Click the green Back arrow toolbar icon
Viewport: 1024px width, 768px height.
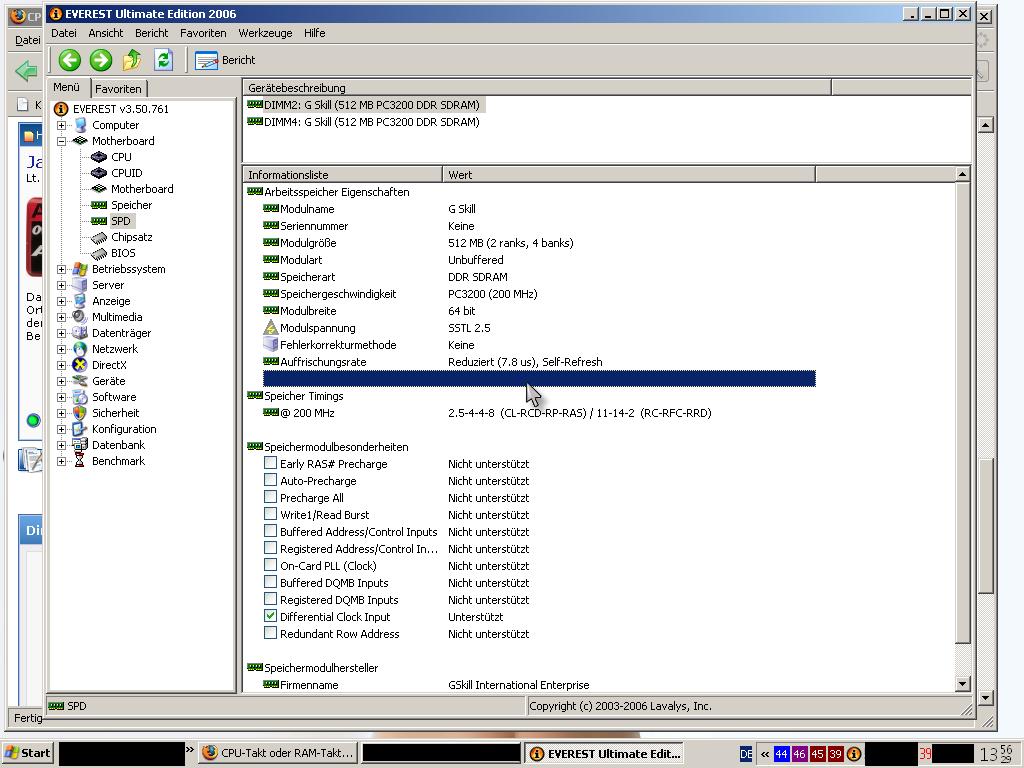(69, 60)
